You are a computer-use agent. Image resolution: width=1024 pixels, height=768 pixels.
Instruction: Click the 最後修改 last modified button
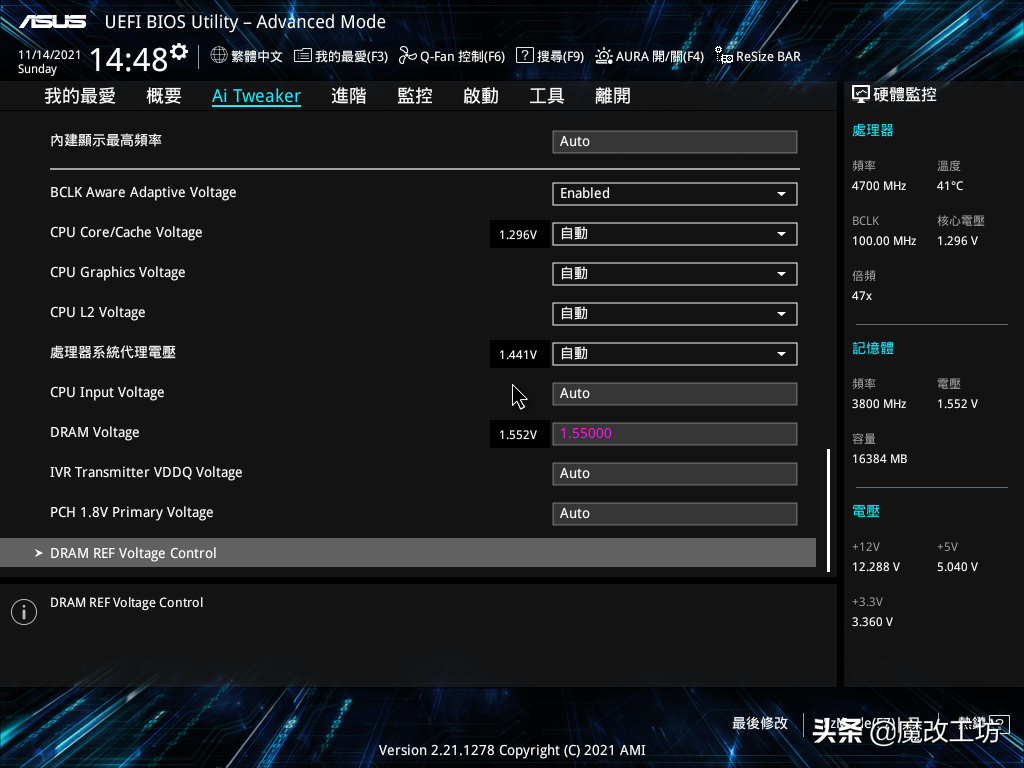(760, 722)
